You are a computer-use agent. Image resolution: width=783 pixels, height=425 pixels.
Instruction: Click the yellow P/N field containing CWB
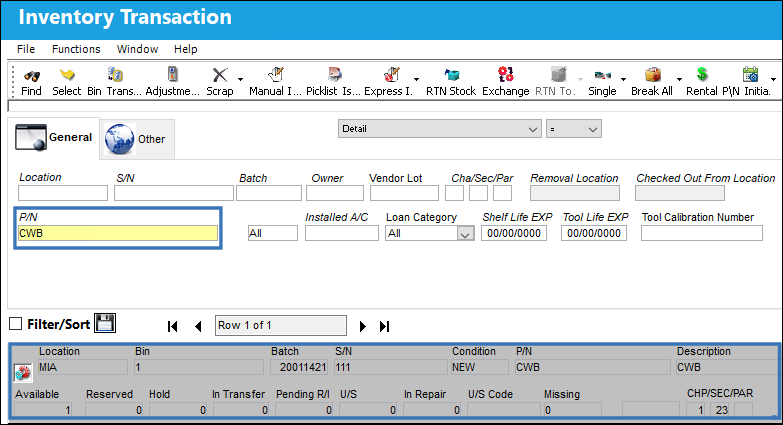pyautogui.click(x=118, y=233)
